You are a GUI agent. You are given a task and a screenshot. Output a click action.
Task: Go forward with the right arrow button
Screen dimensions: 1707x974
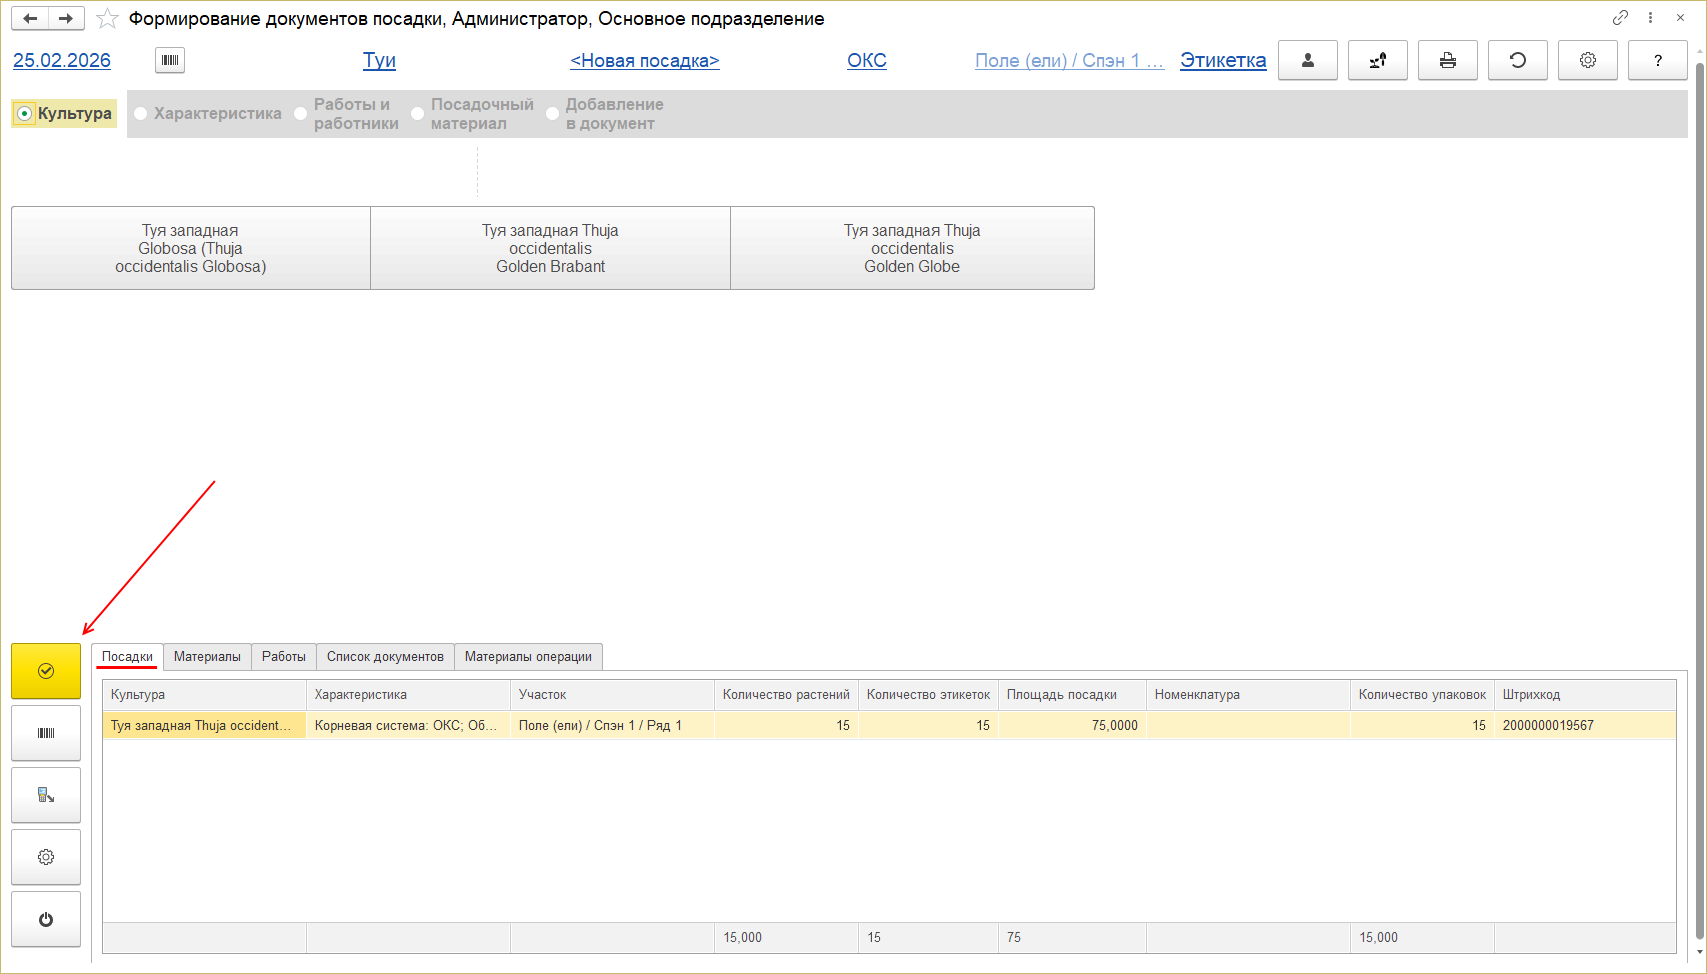pos(66,18)
